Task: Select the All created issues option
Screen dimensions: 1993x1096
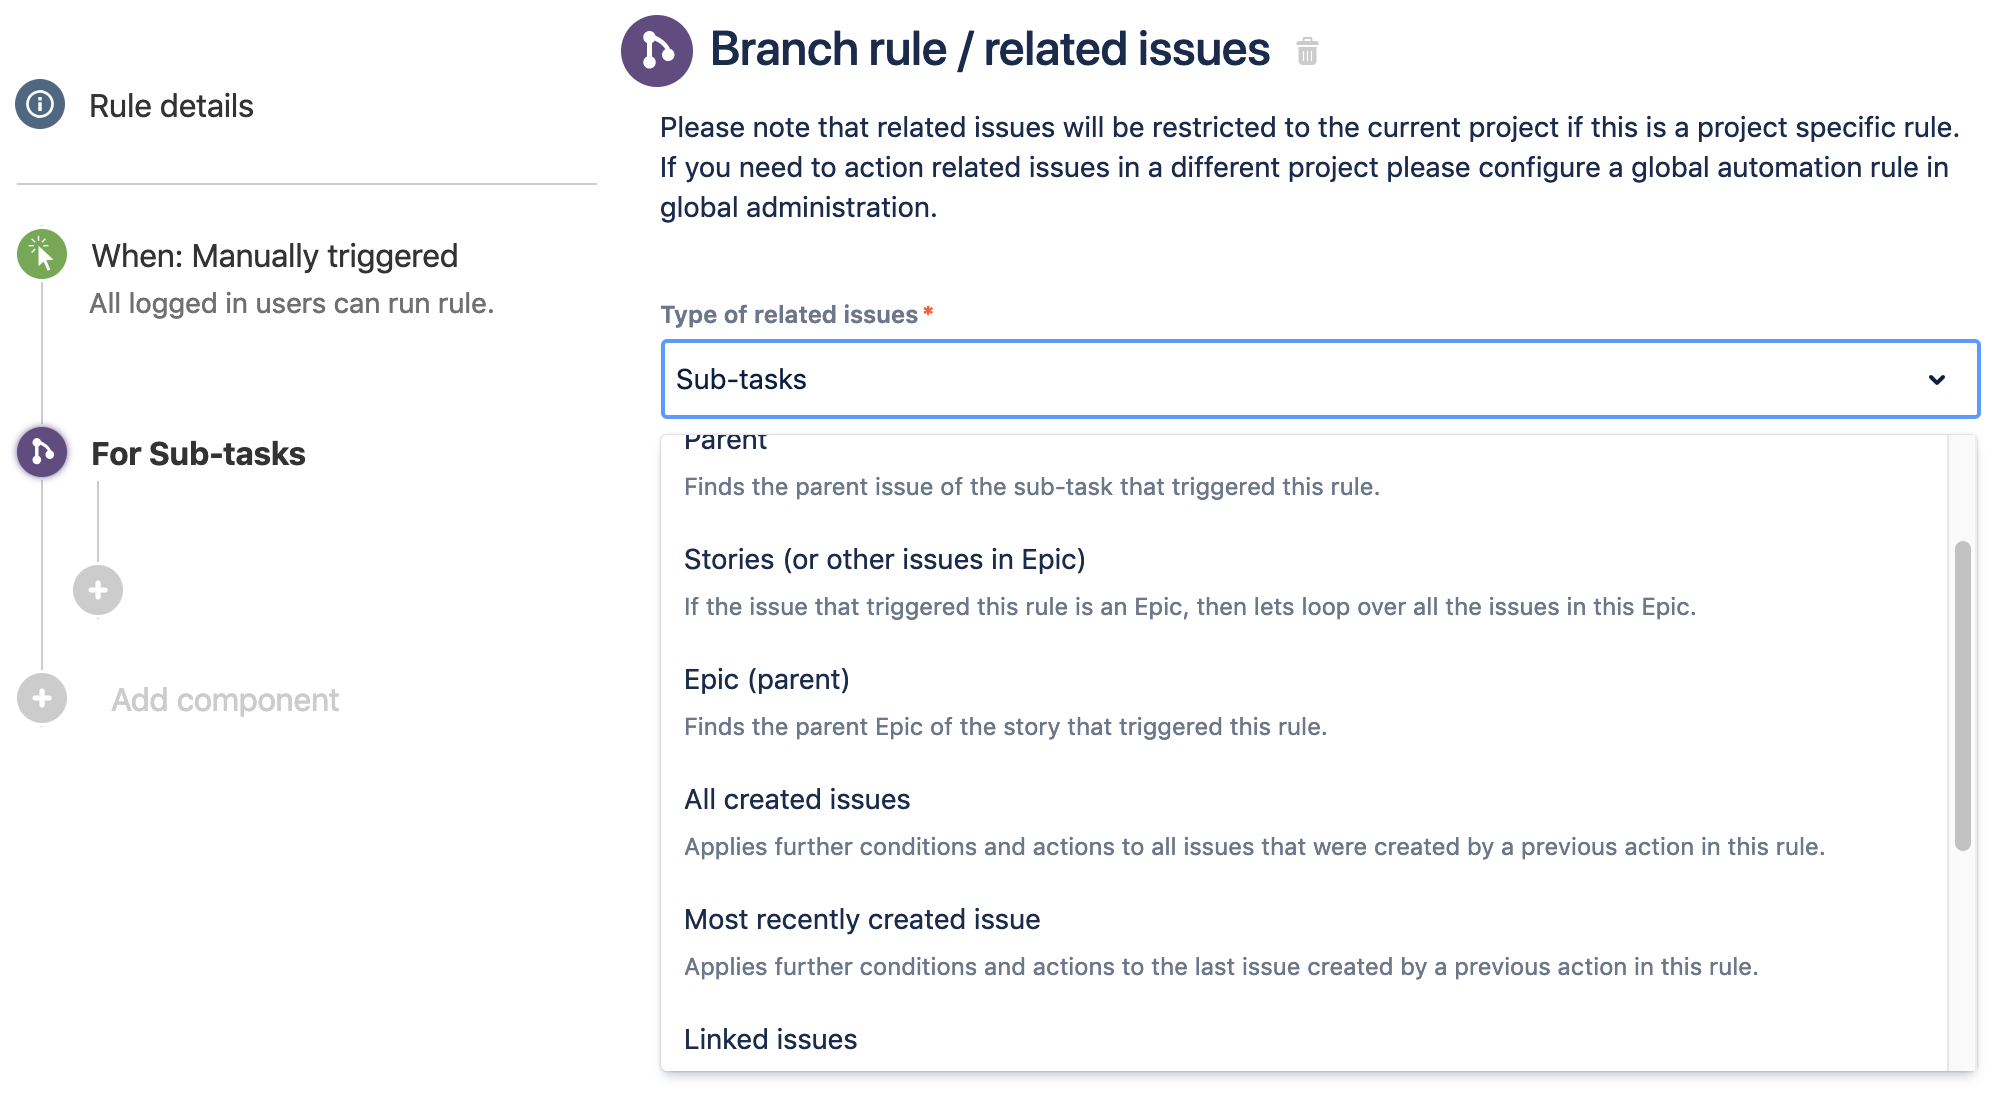Action: point(797,800)
